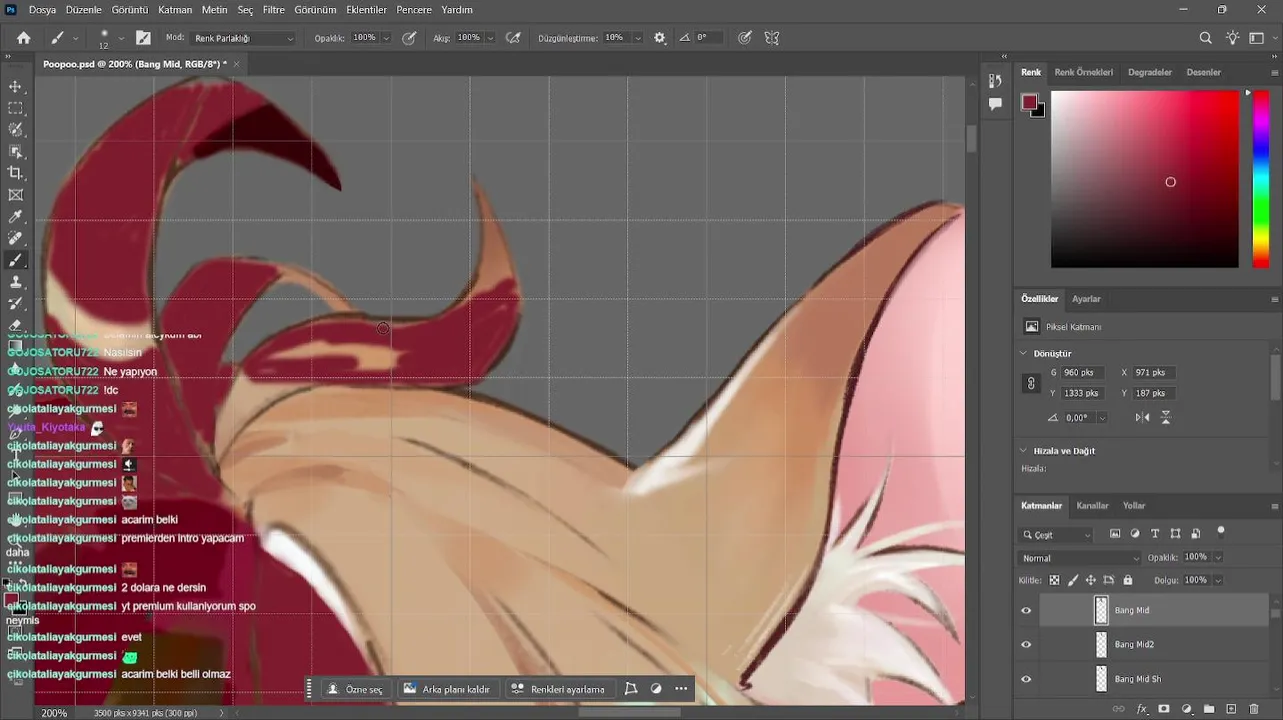Image resolution: width=1283 pixels, height=720 pixels.
Task: Select the Quick Selection tool
Action: tap(15, 130)
